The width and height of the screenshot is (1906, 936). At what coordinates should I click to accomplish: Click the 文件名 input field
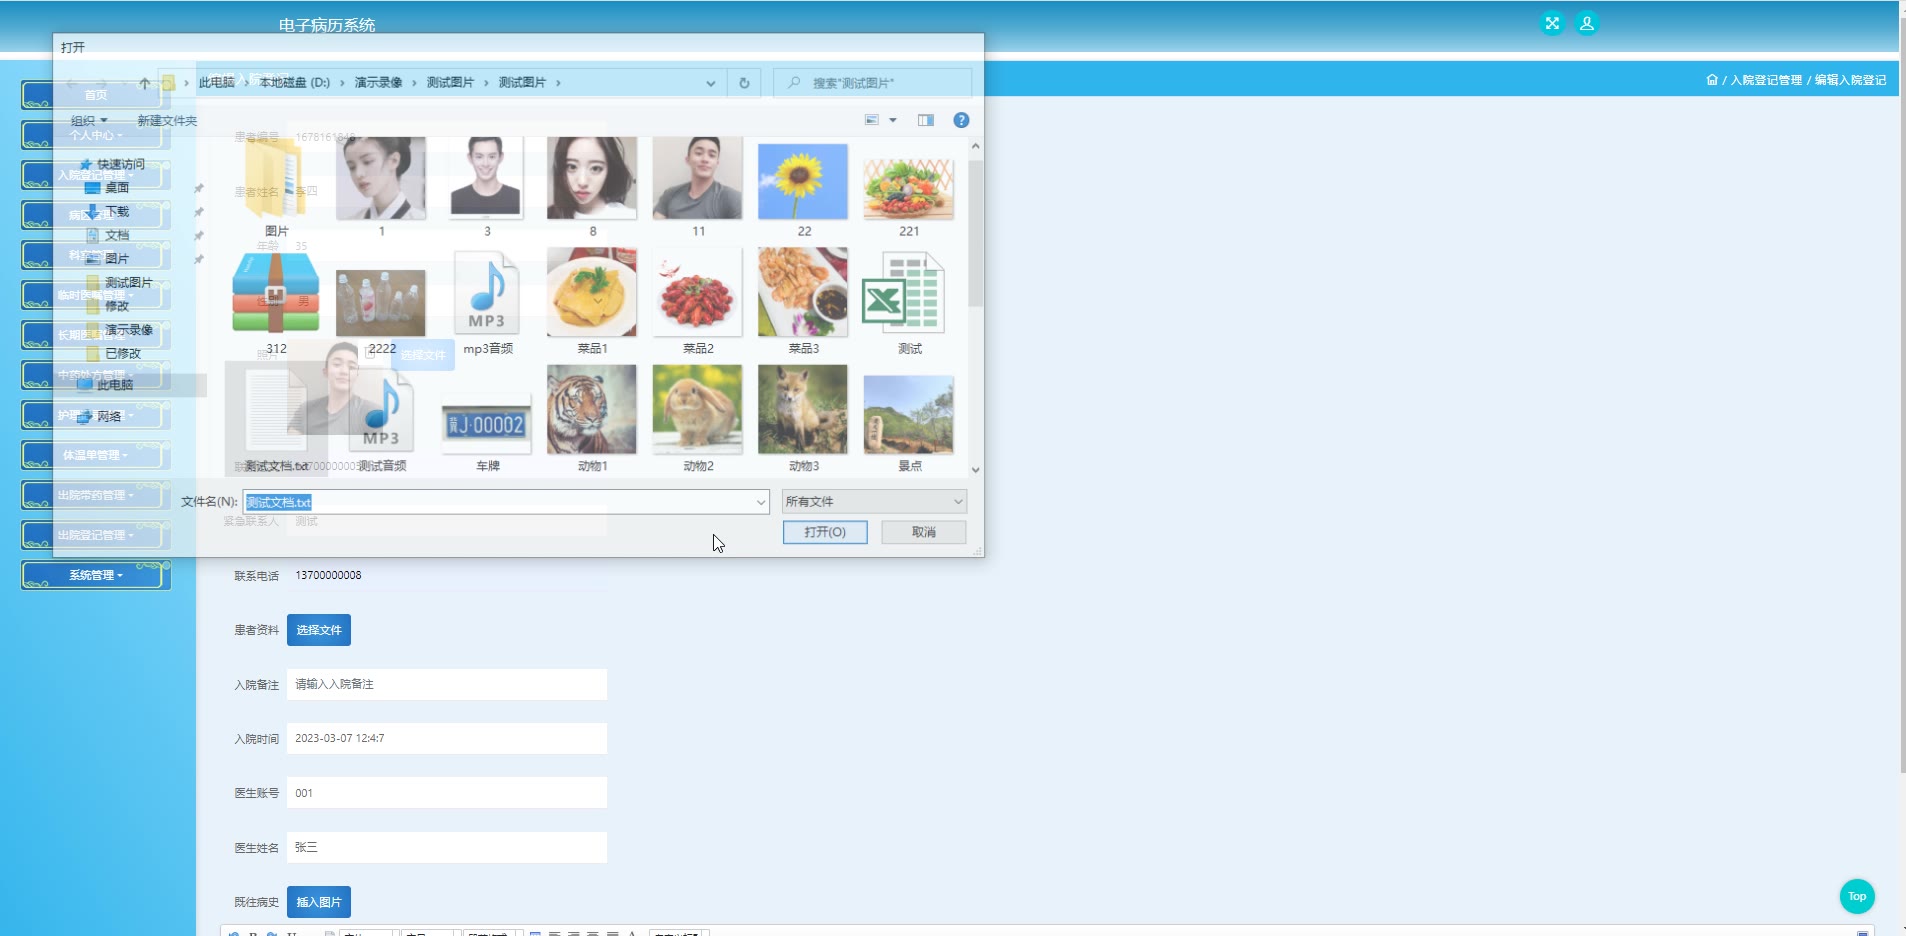pos(505,502)
